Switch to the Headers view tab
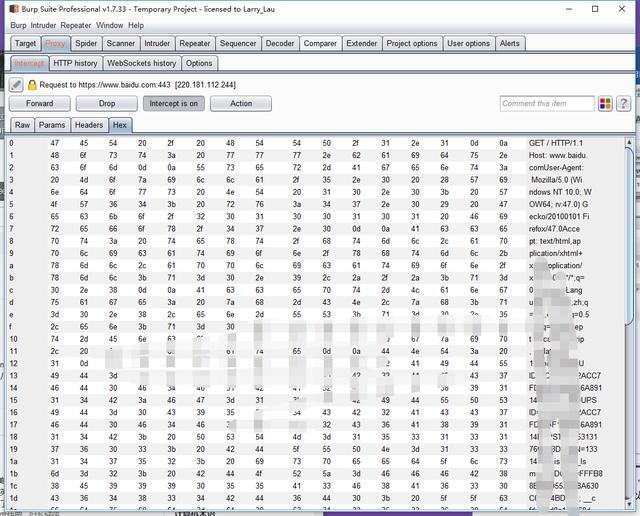The image size is (640, 516). tap(89, 125)
